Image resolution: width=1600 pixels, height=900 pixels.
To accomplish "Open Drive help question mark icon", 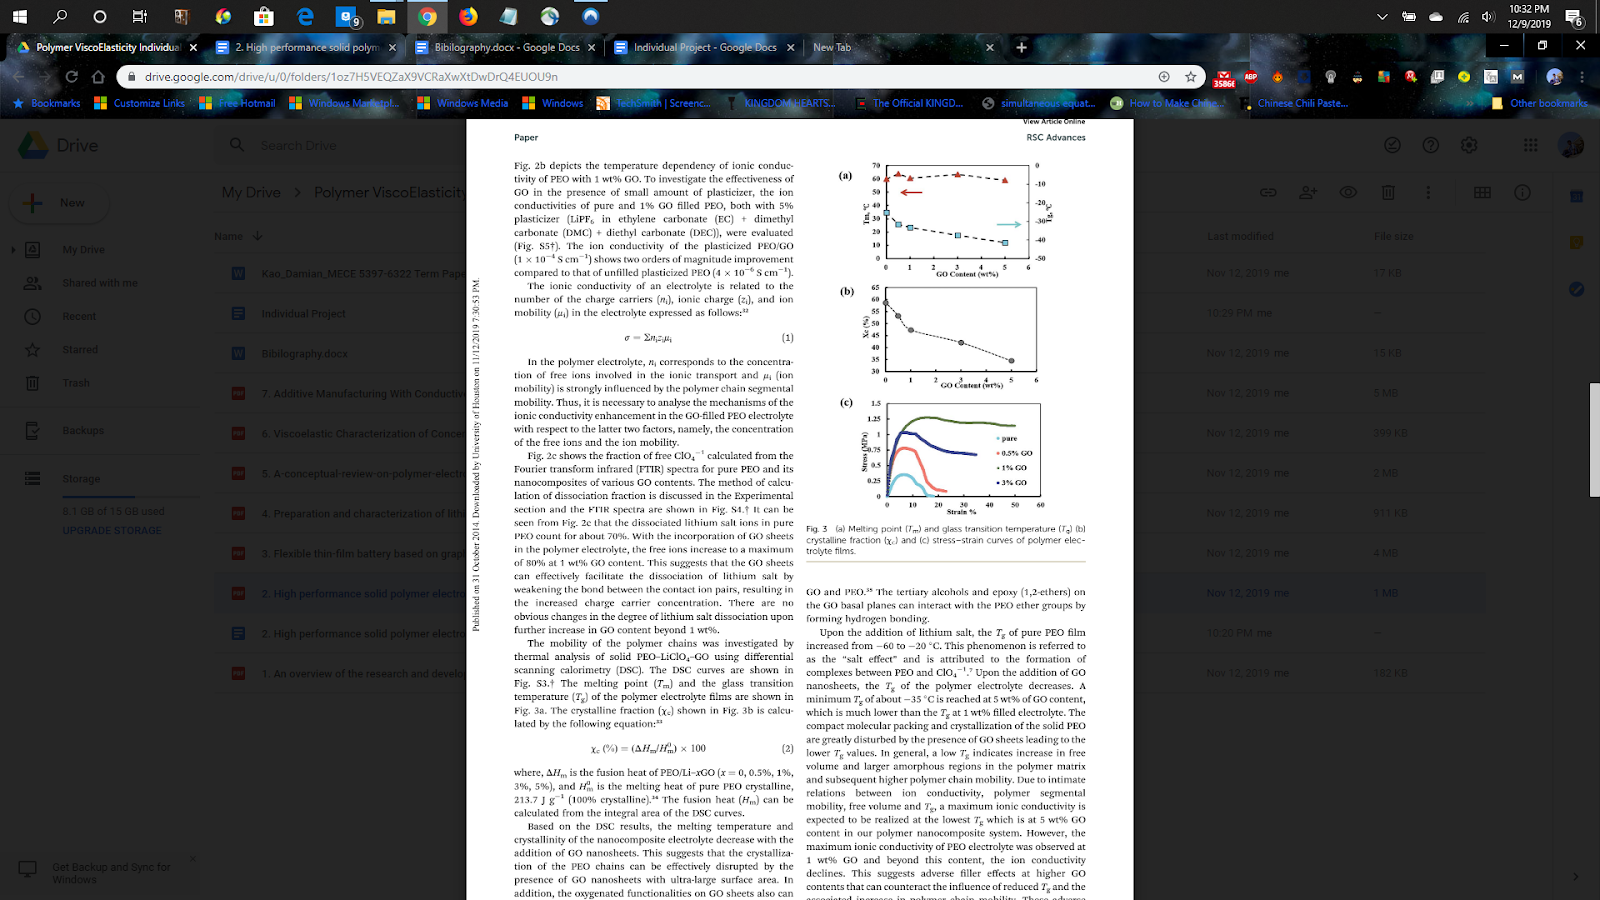I will coord(1431,145).
